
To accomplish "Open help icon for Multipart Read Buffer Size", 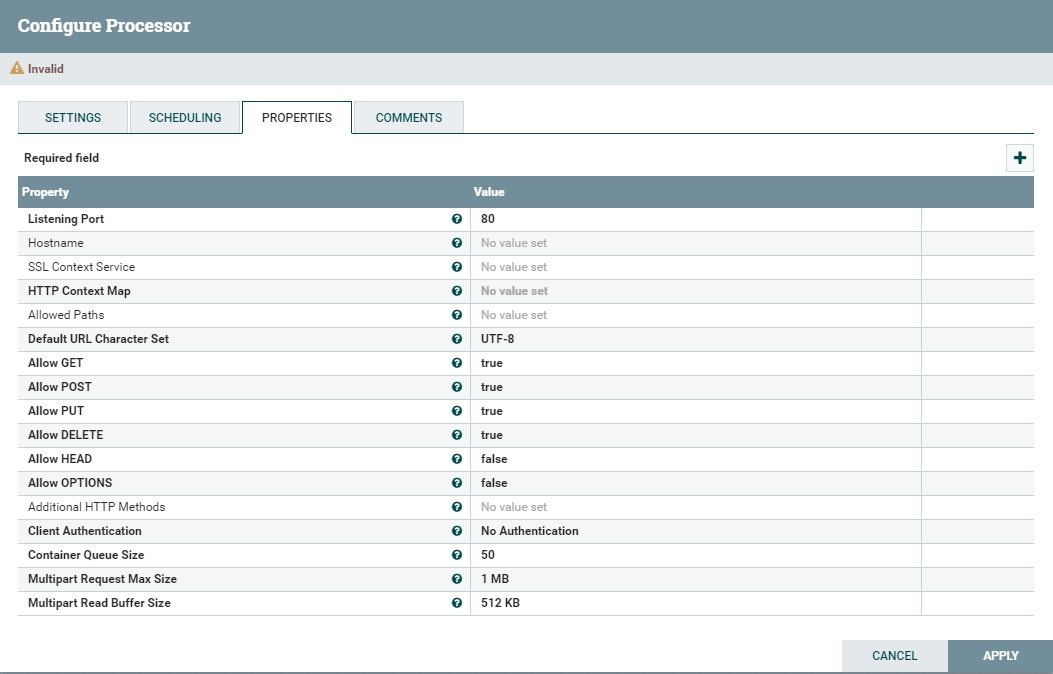I will (457, 603).
